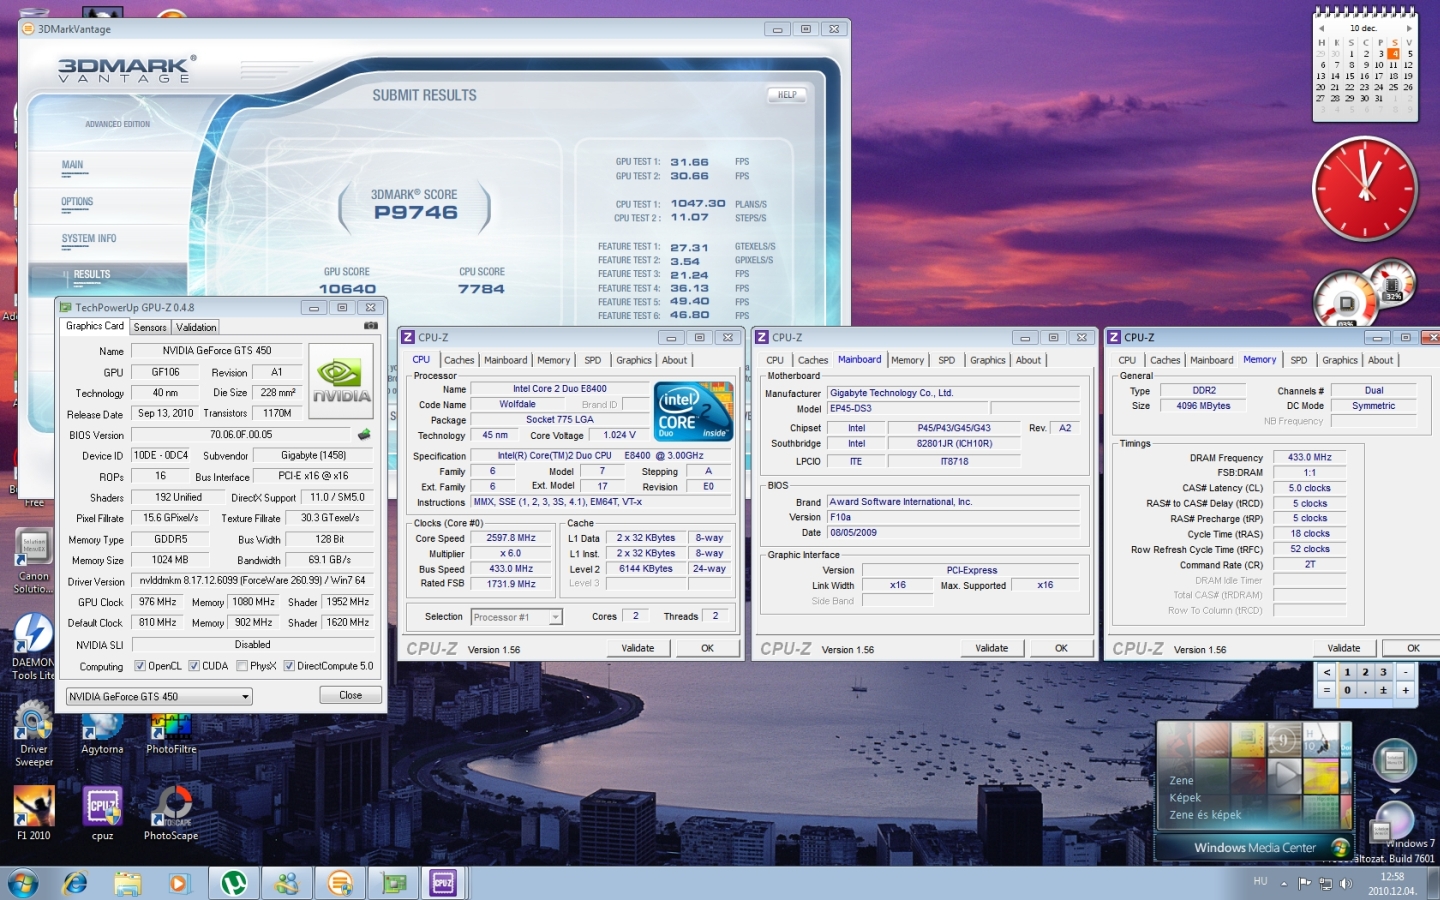Screen dimensions: 1440x900
Task: Toggle the CUDA checkbox in GPU-Z
Action: pos(194,666)
